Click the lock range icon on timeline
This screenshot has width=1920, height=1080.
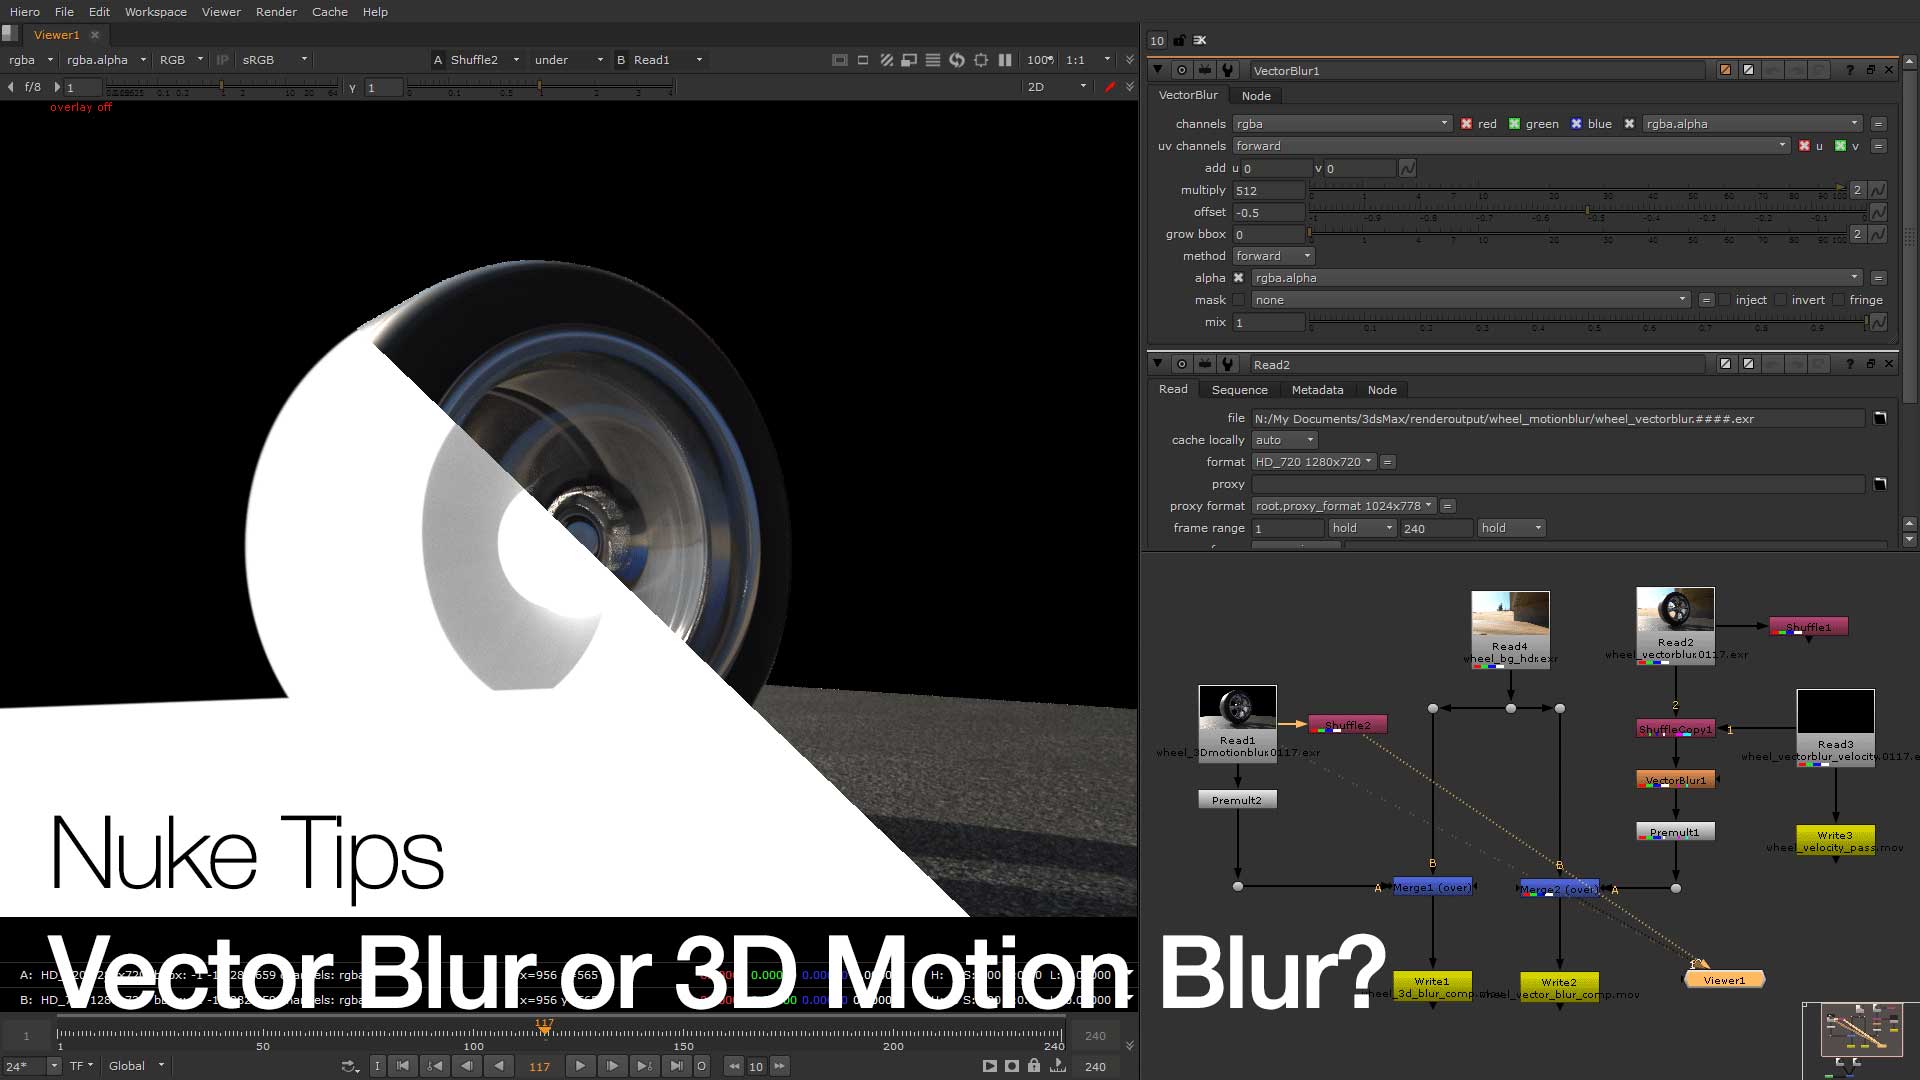coord(1034,1066)
